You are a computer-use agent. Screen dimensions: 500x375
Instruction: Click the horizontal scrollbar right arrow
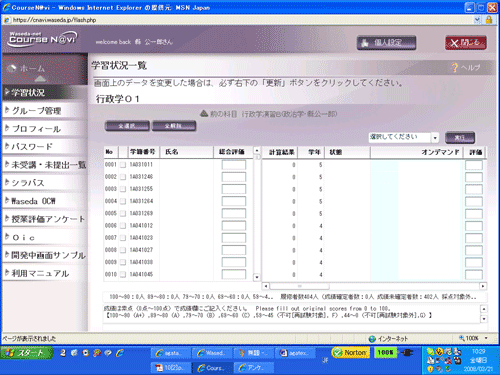483,286
